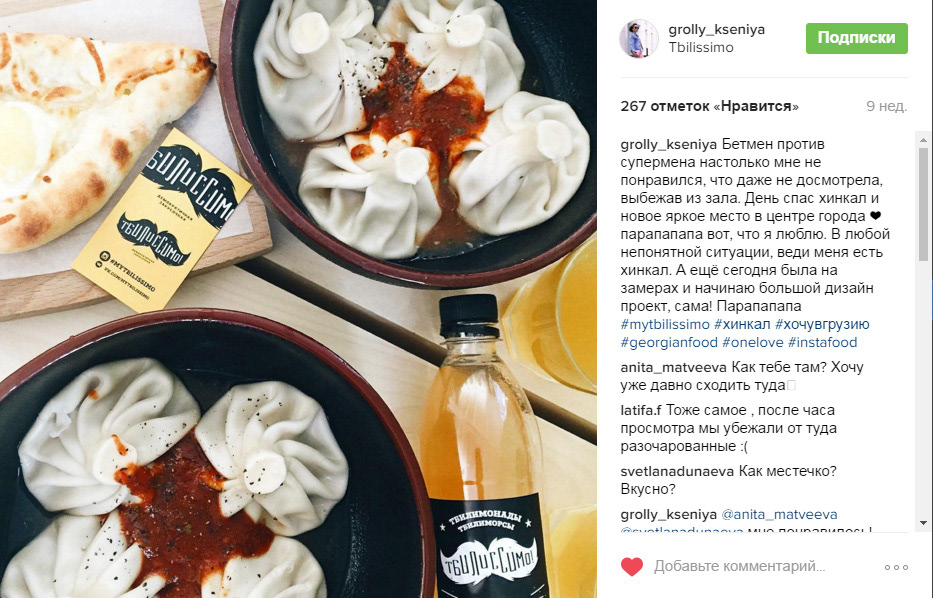Visit the anita_matveeva commenter profile
The width and height of the screenshot is (933, 598).
674,368
